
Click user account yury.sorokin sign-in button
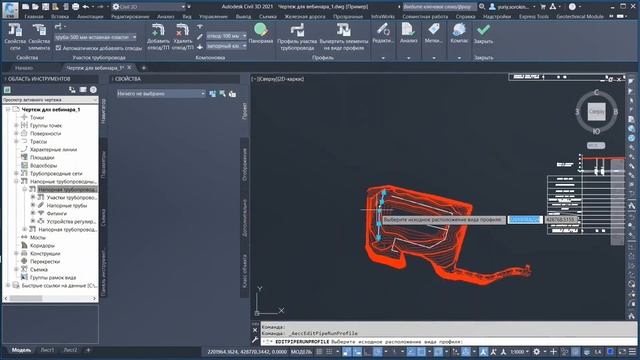tap(513, 7)
